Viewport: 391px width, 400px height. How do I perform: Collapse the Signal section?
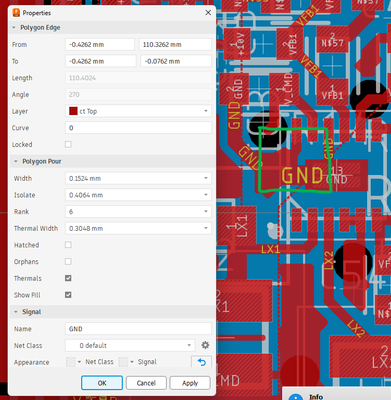(16, 312)
